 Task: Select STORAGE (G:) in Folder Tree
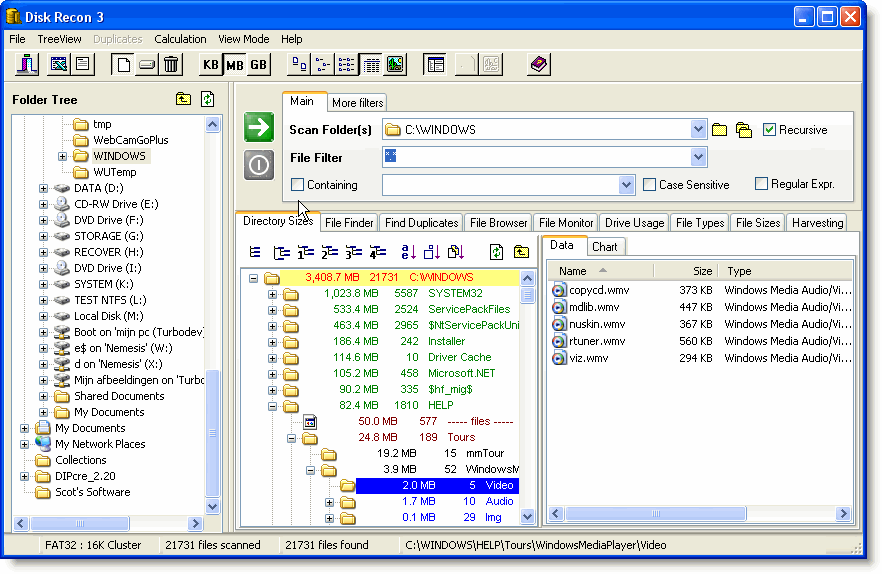108,236
